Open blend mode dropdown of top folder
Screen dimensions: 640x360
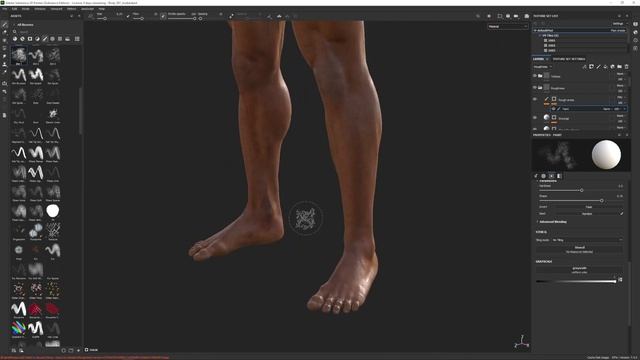tap(621, 74)
